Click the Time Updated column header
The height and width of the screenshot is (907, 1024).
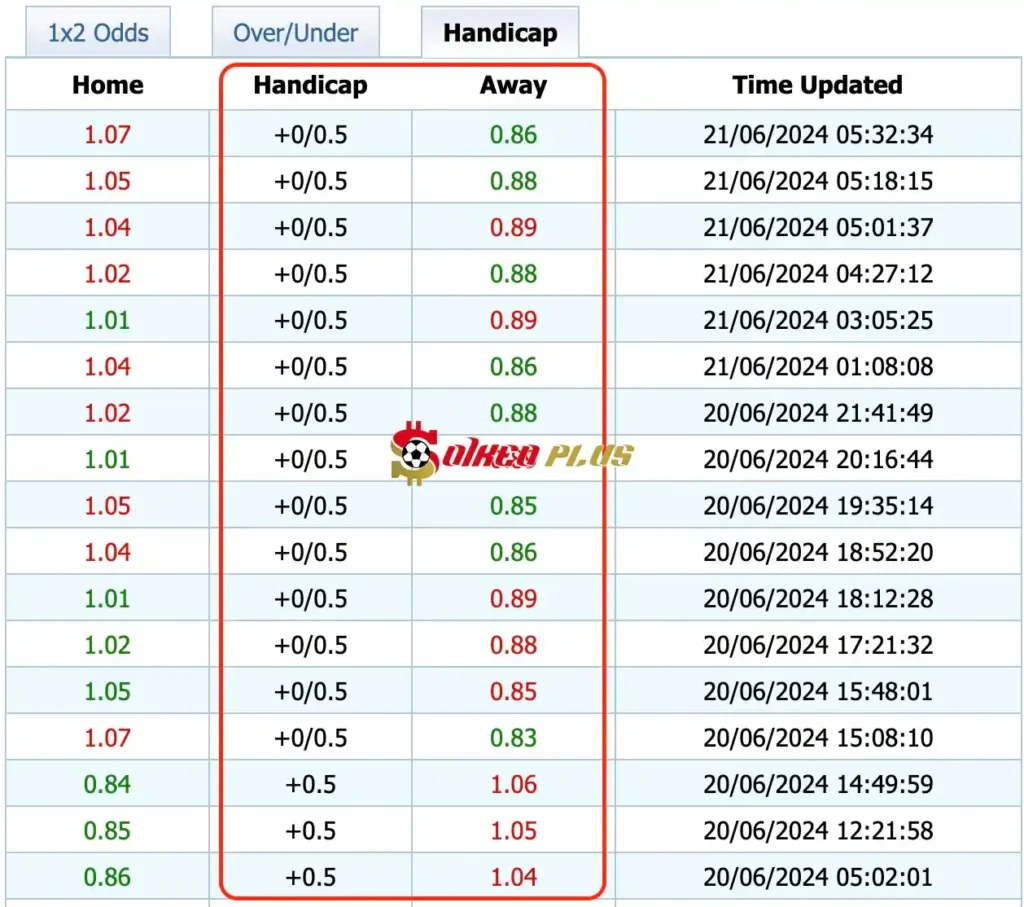click(x=817, y=86)
